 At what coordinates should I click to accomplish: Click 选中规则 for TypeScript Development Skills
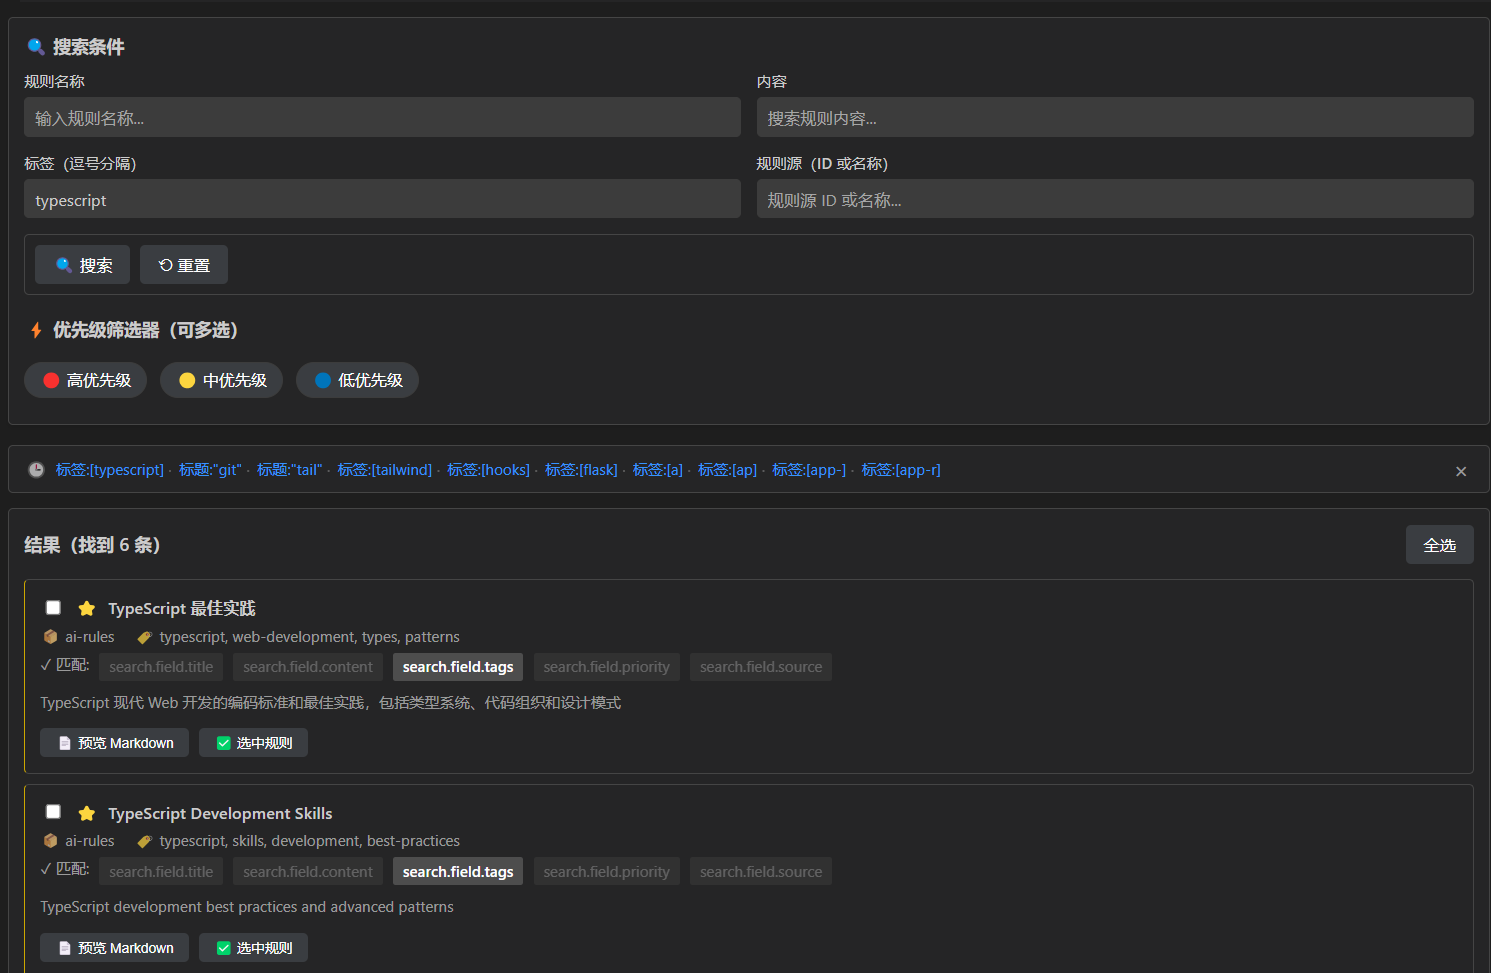[254, 948]
